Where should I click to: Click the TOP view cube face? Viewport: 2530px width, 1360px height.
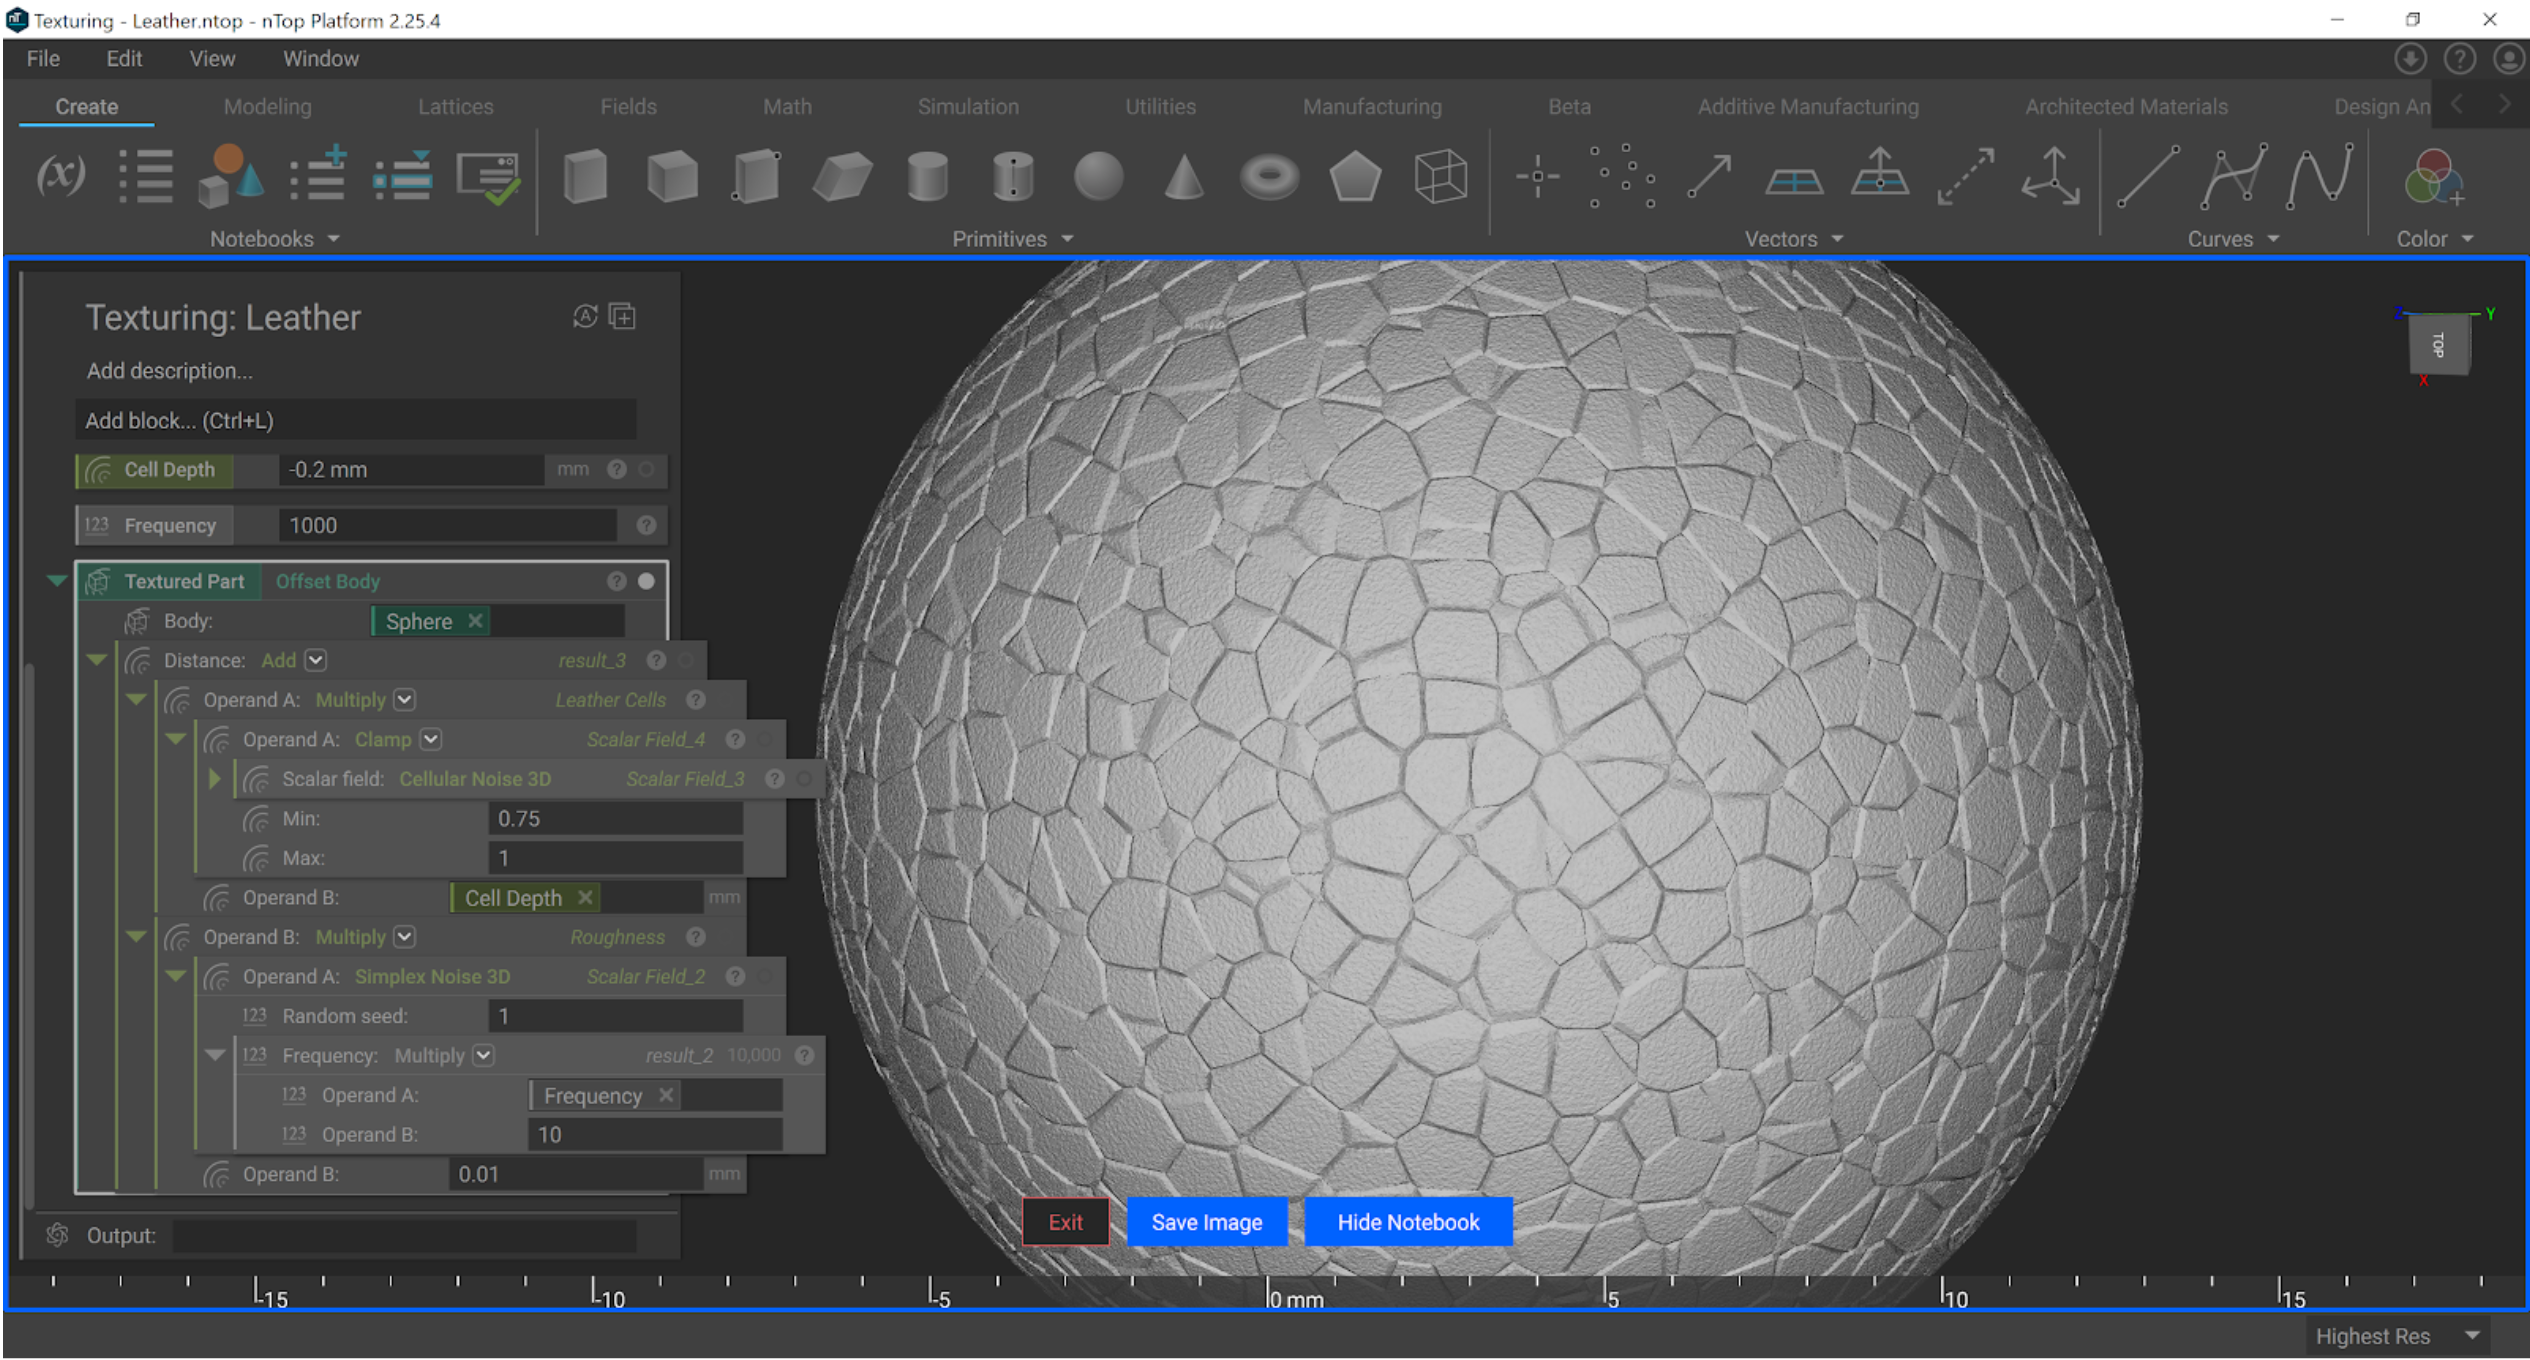(2439, 345)
